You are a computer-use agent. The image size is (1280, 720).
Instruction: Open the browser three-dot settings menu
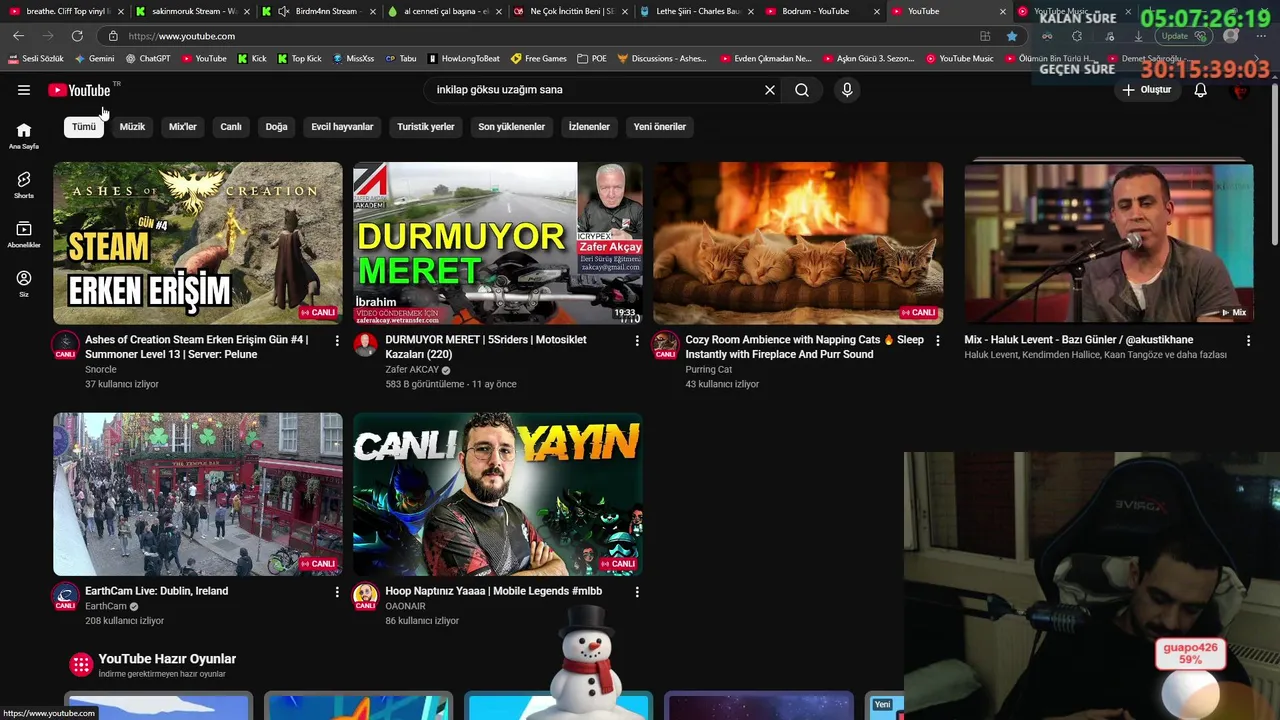click(x=1261, y=36)
